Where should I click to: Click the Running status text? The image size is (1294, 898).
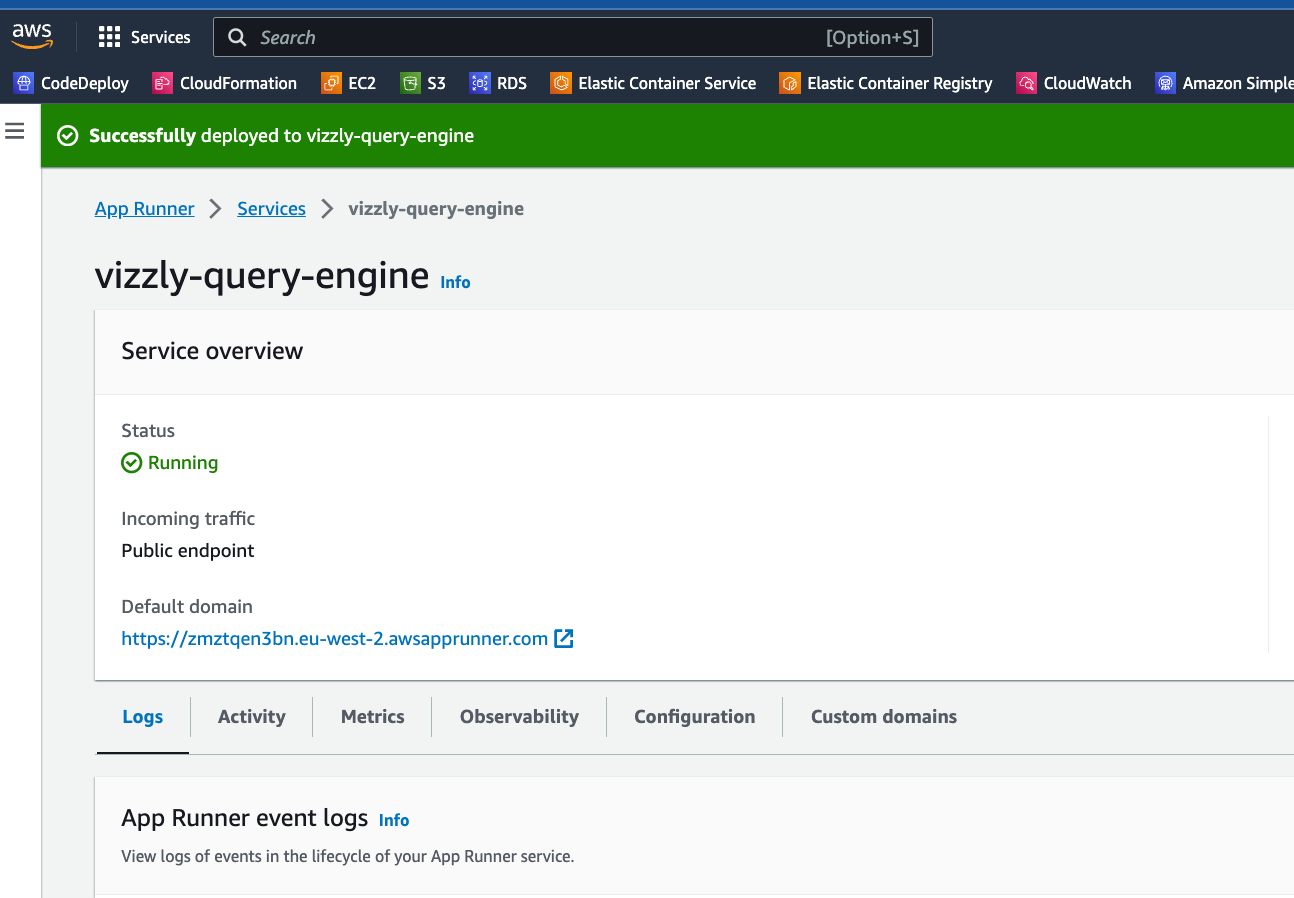tap(183, 463)
